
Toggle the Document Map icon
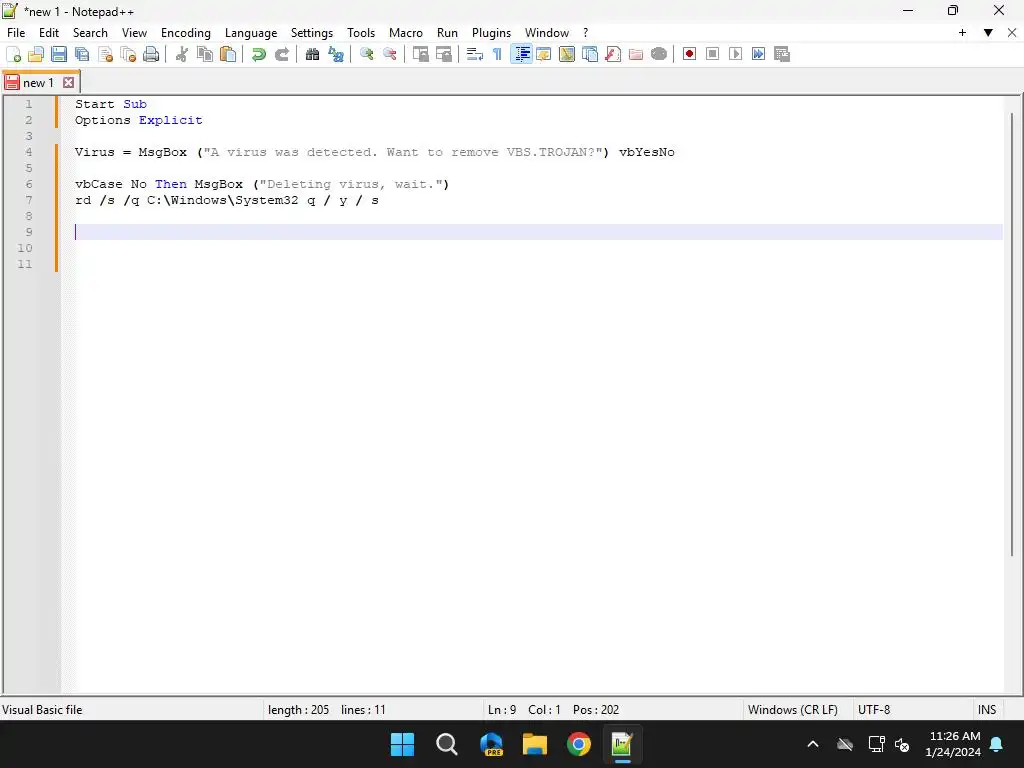[567, 54]
